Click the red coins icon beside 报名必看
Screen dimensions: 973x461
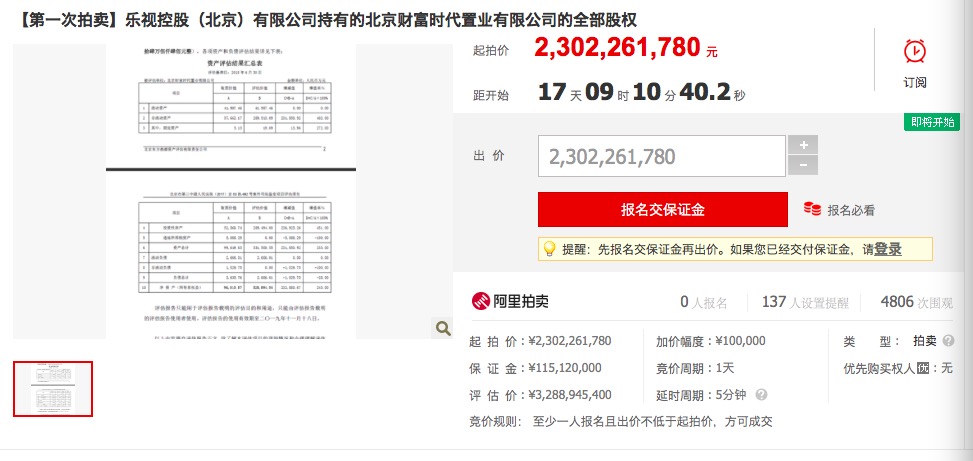(x=812, y=209)
